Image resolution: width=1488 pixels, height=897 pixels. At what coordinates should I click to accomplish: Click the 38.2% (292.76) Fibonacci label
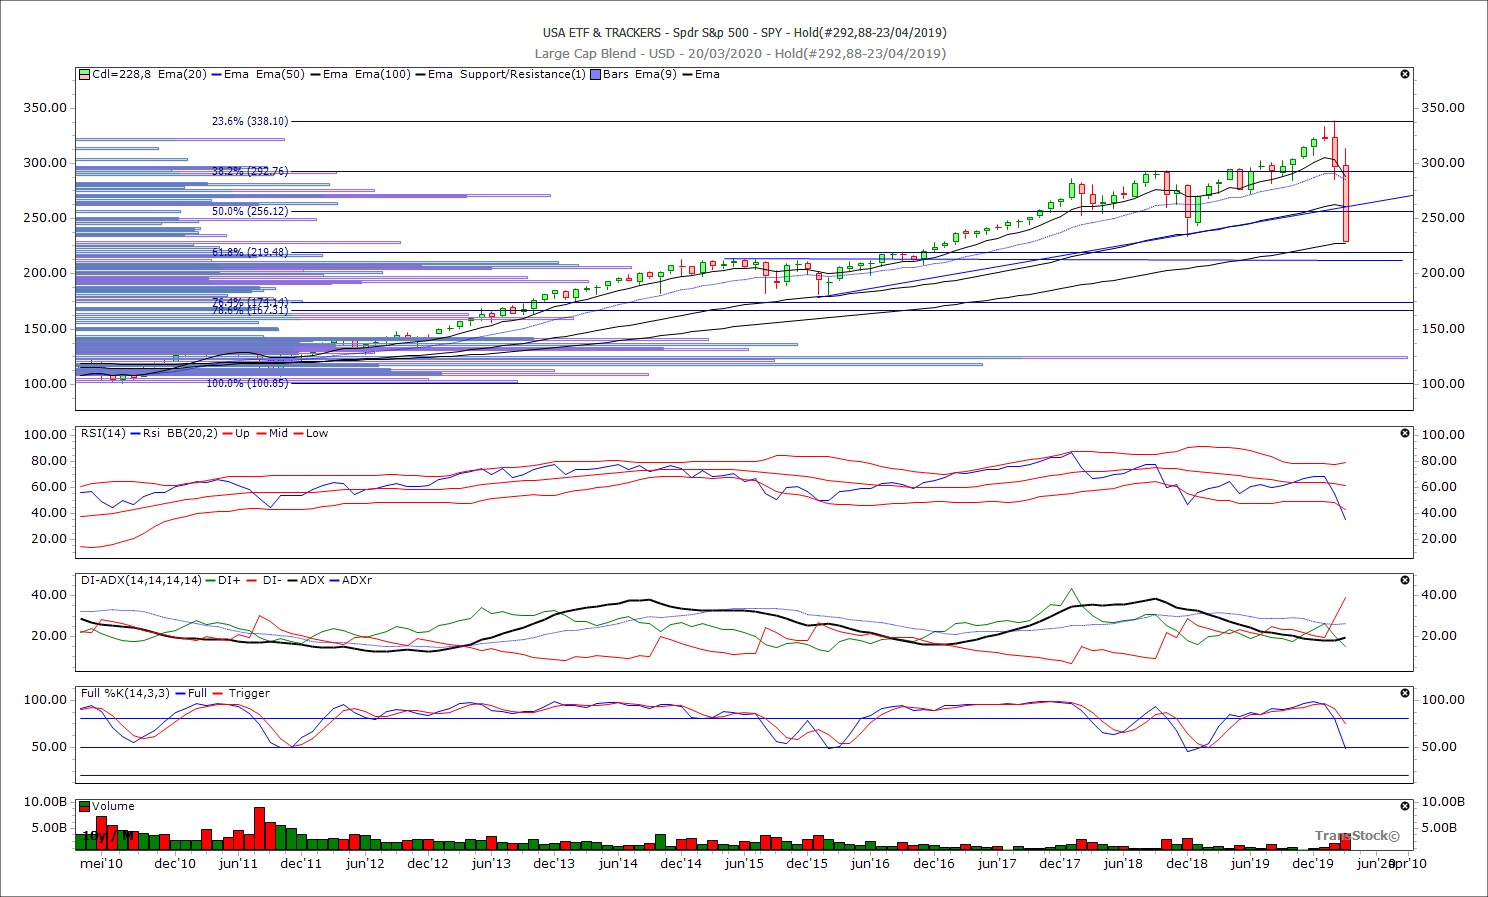250,171
